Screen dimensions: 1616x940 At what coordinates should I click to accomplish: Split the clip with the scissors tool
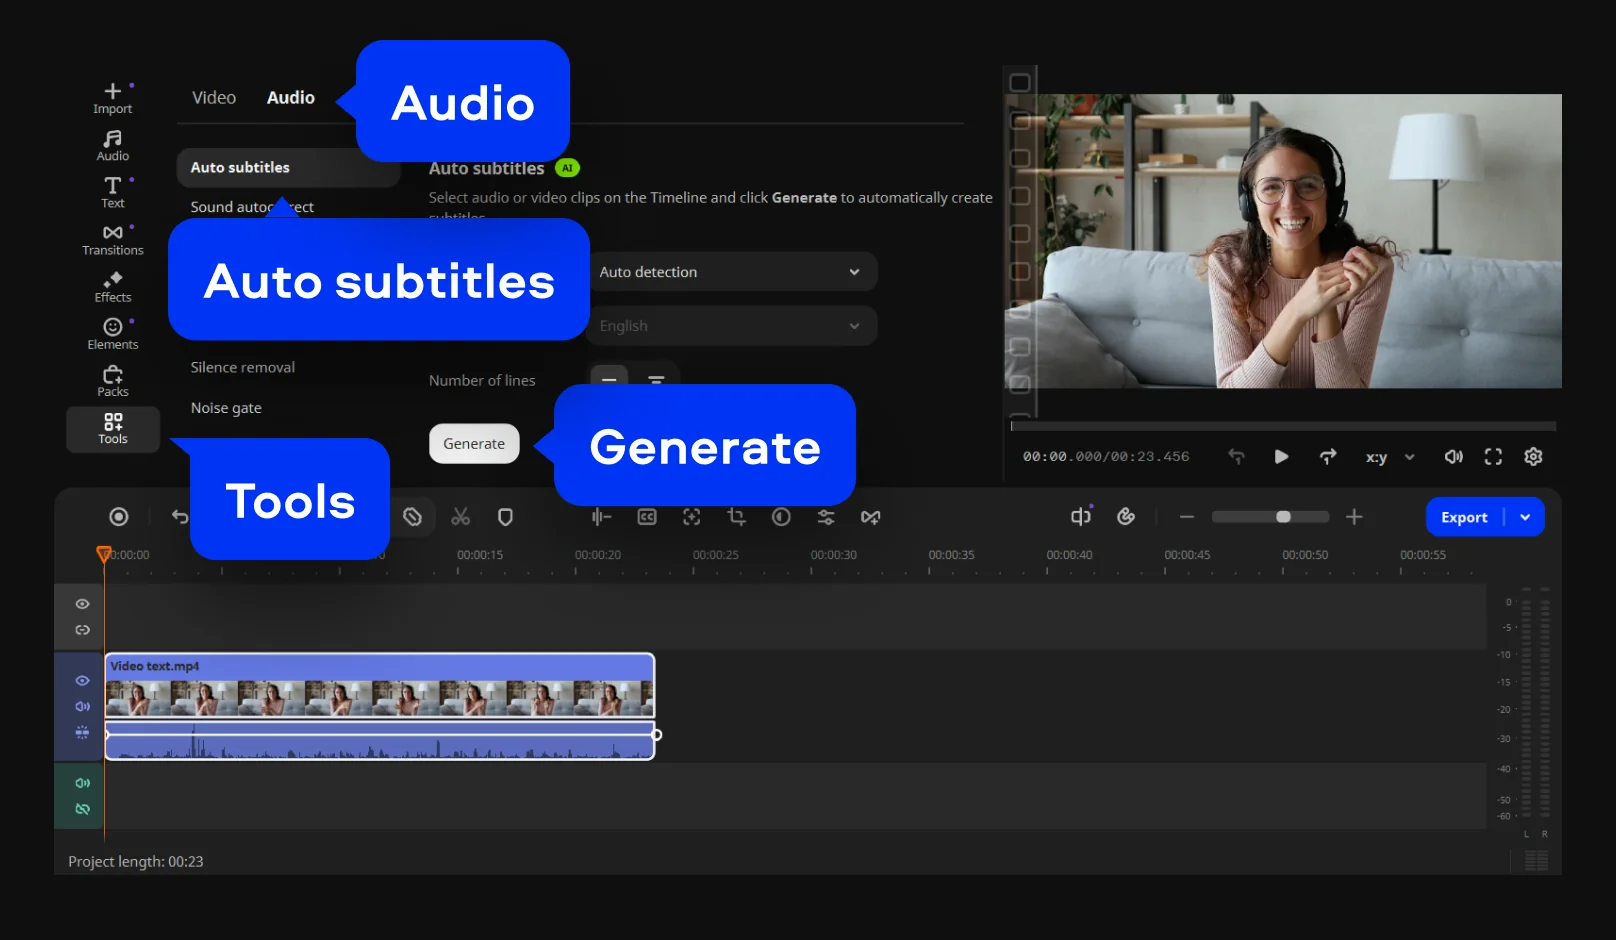click(460, 517)
